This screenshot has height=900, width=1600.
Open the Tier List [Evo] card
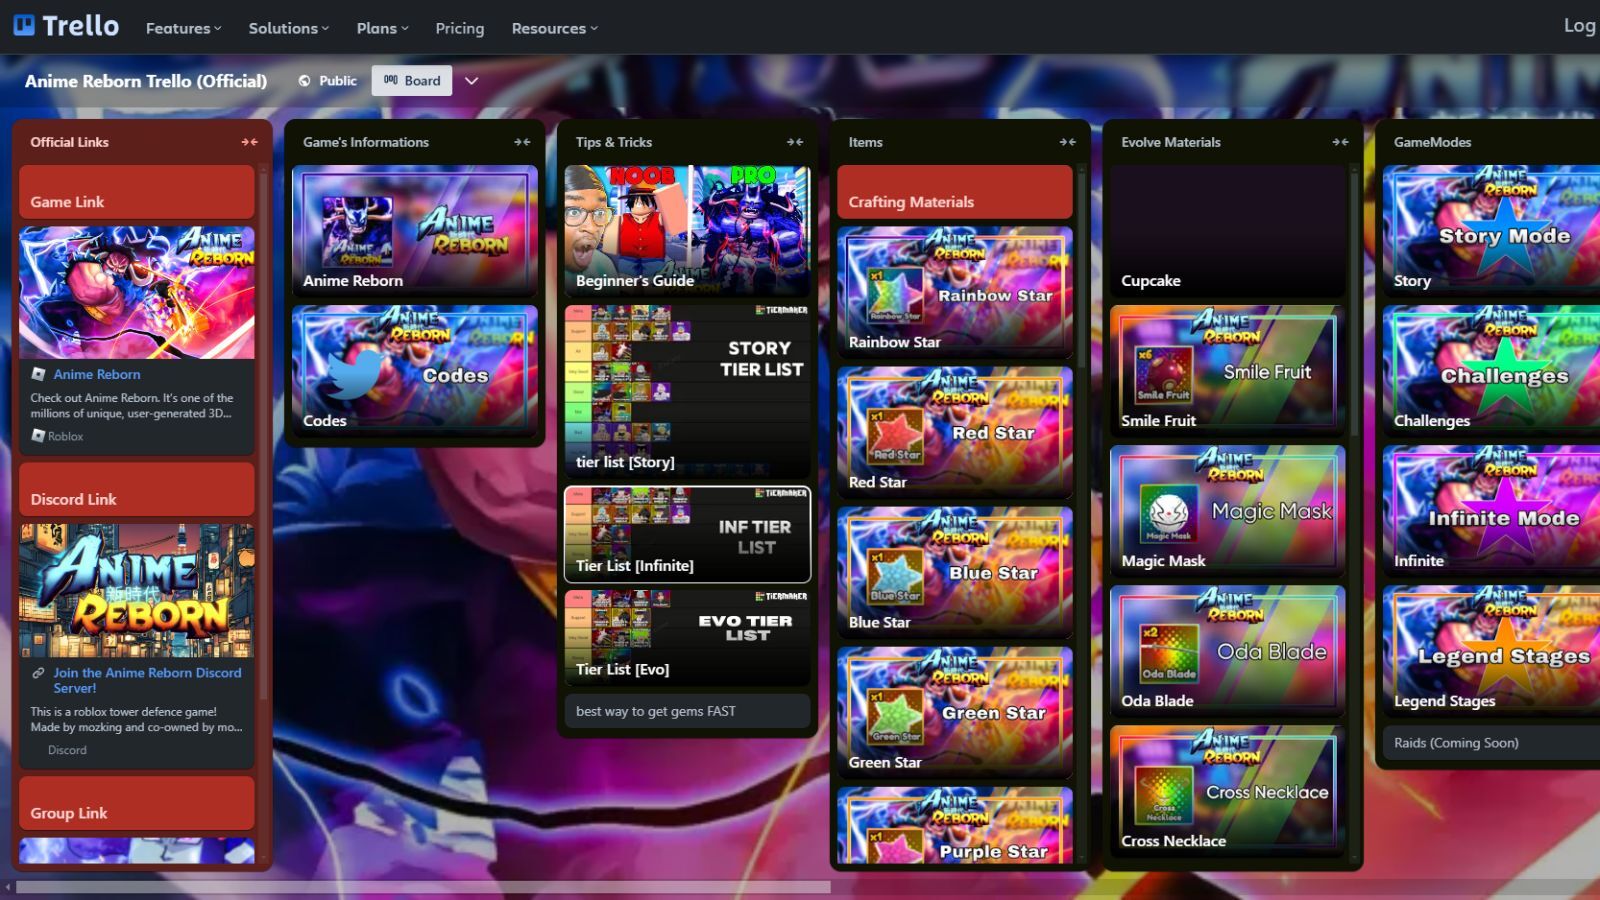[687, 638]
